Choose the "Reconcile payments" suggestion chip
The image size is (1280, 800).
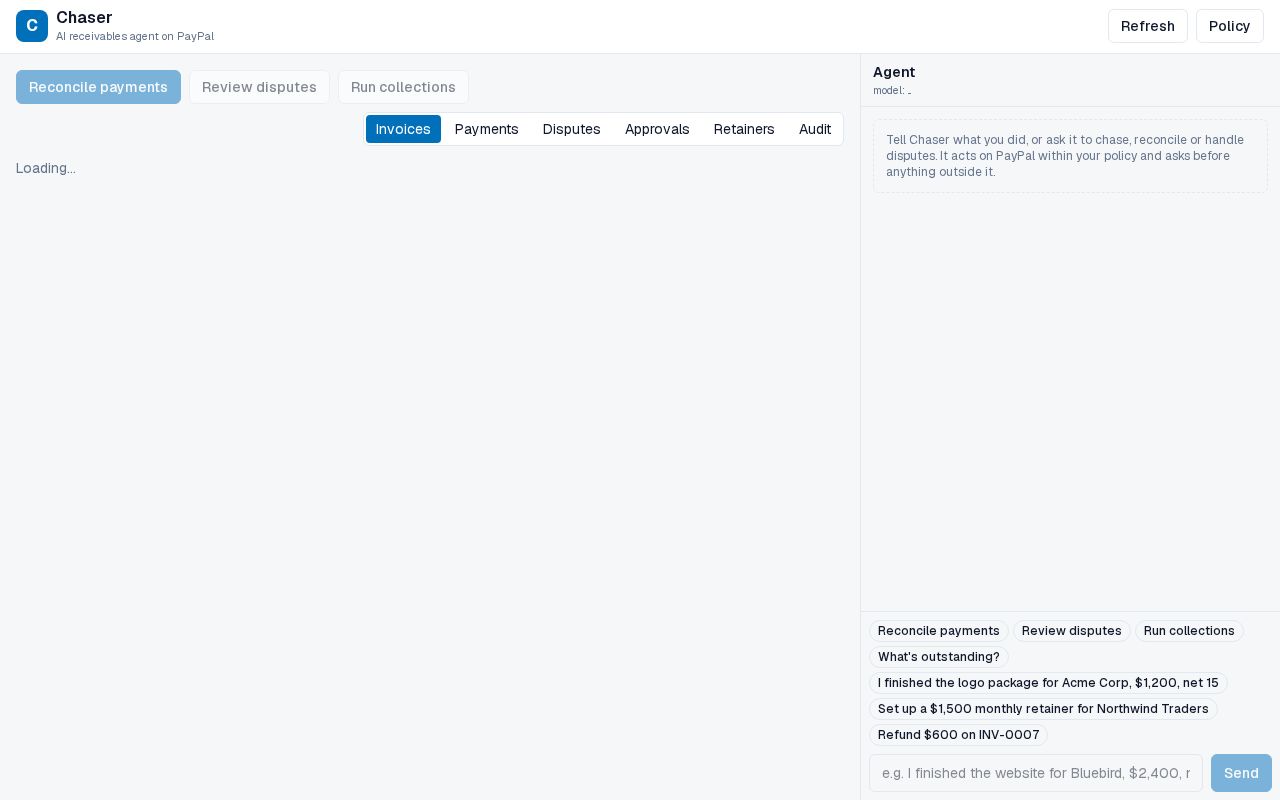tap(939, 631)
